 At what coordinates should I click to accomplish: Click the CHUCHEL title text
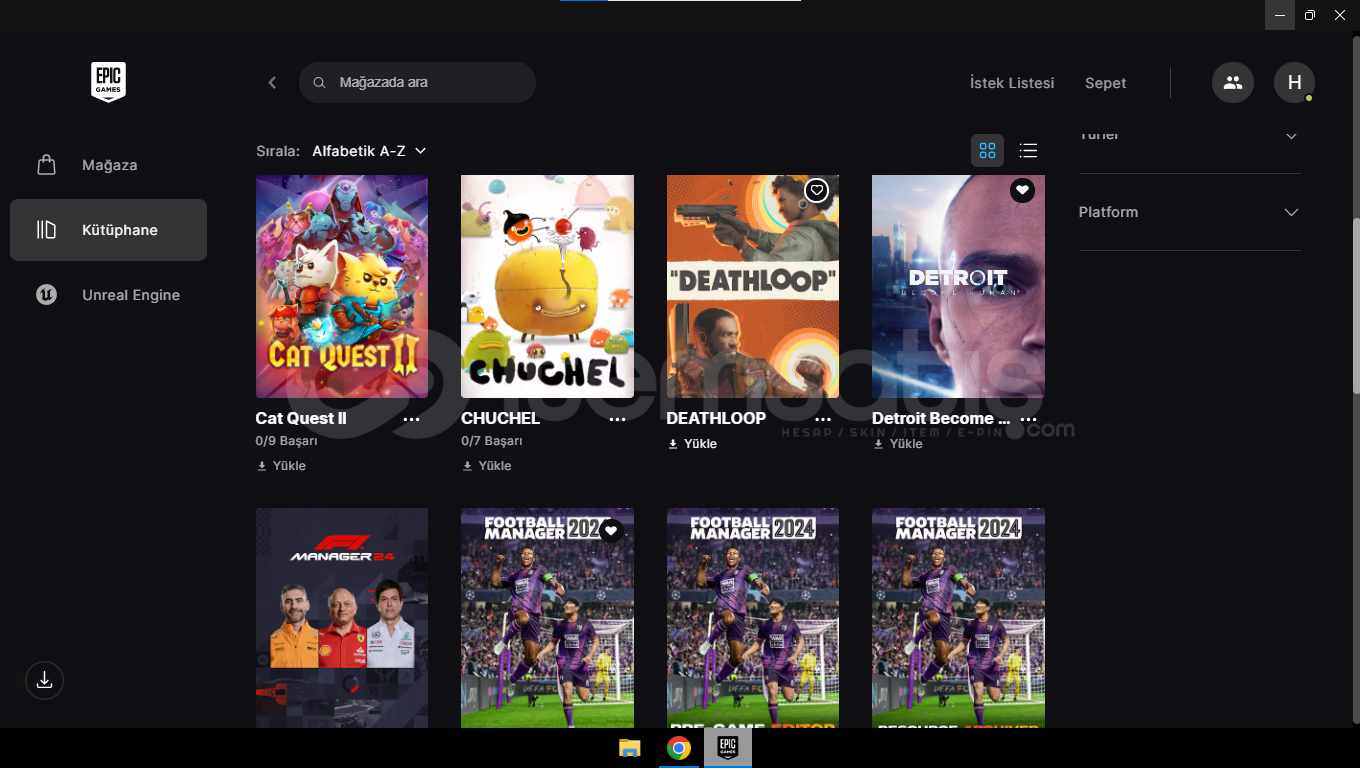(500, 418)
